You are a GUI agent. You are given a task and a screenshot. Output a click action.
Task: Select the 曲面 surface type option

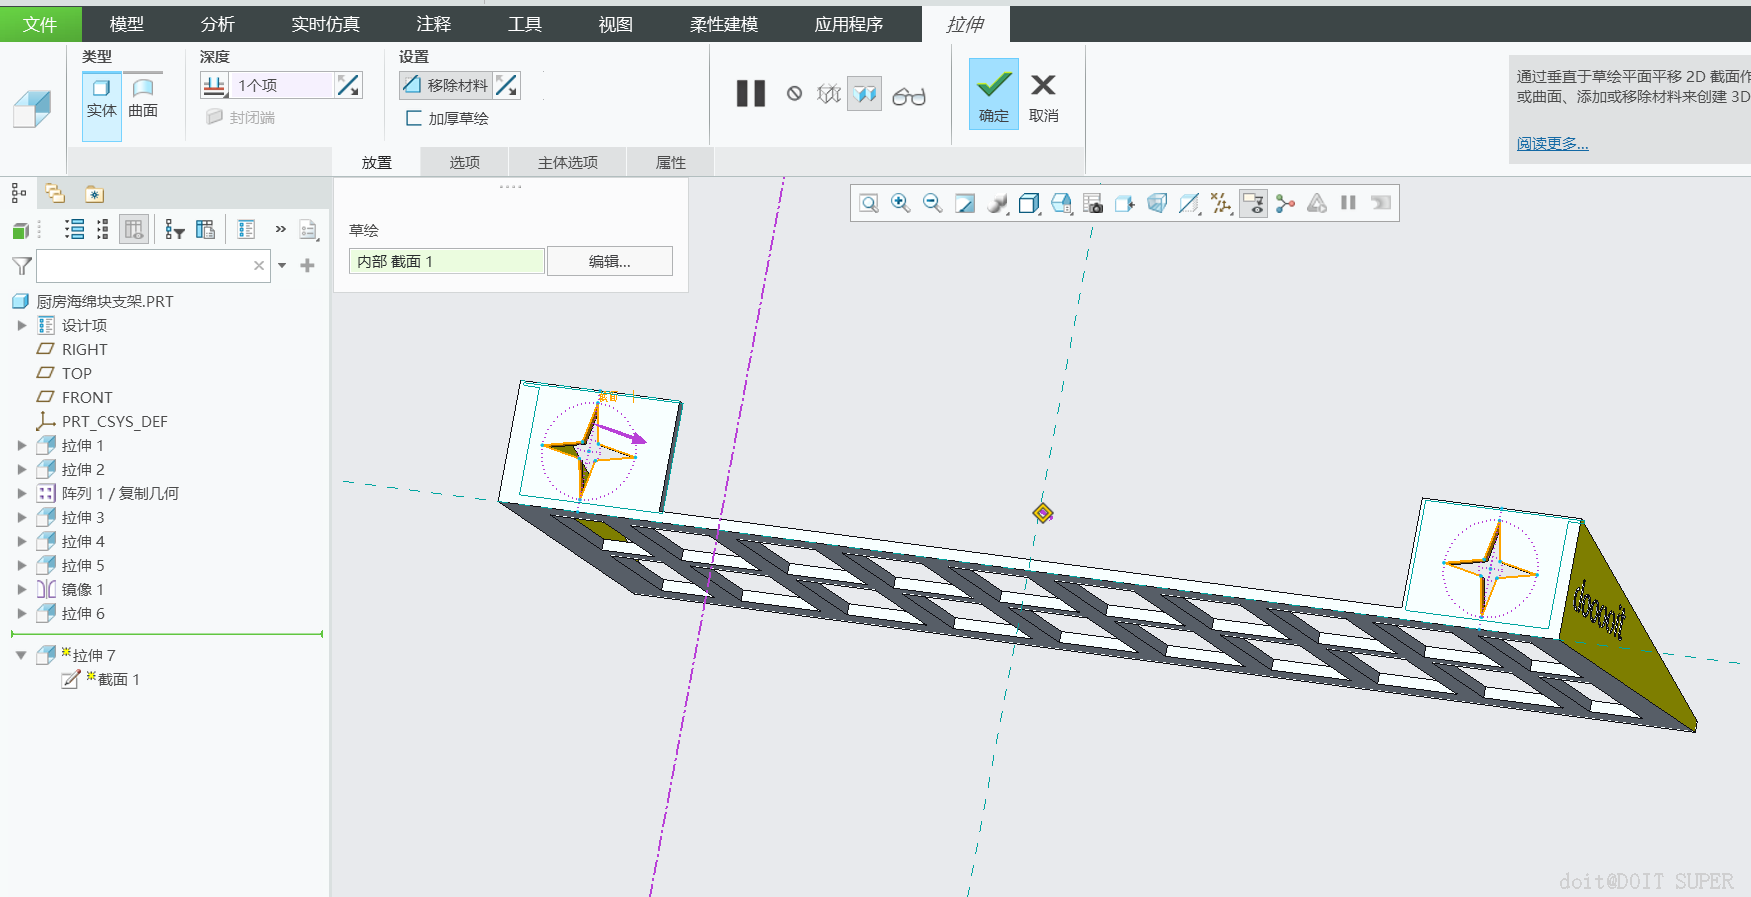pyautogui.click(x=143, y=98)
